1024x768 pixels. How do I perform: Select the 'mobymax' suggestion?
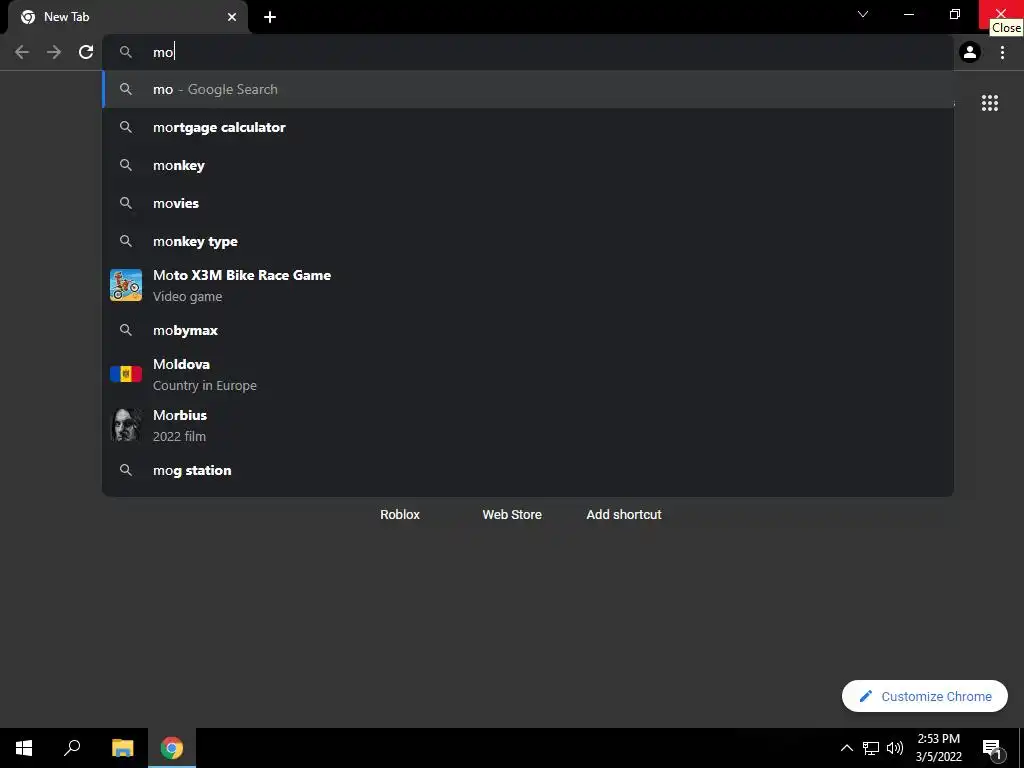coord(528,330)
